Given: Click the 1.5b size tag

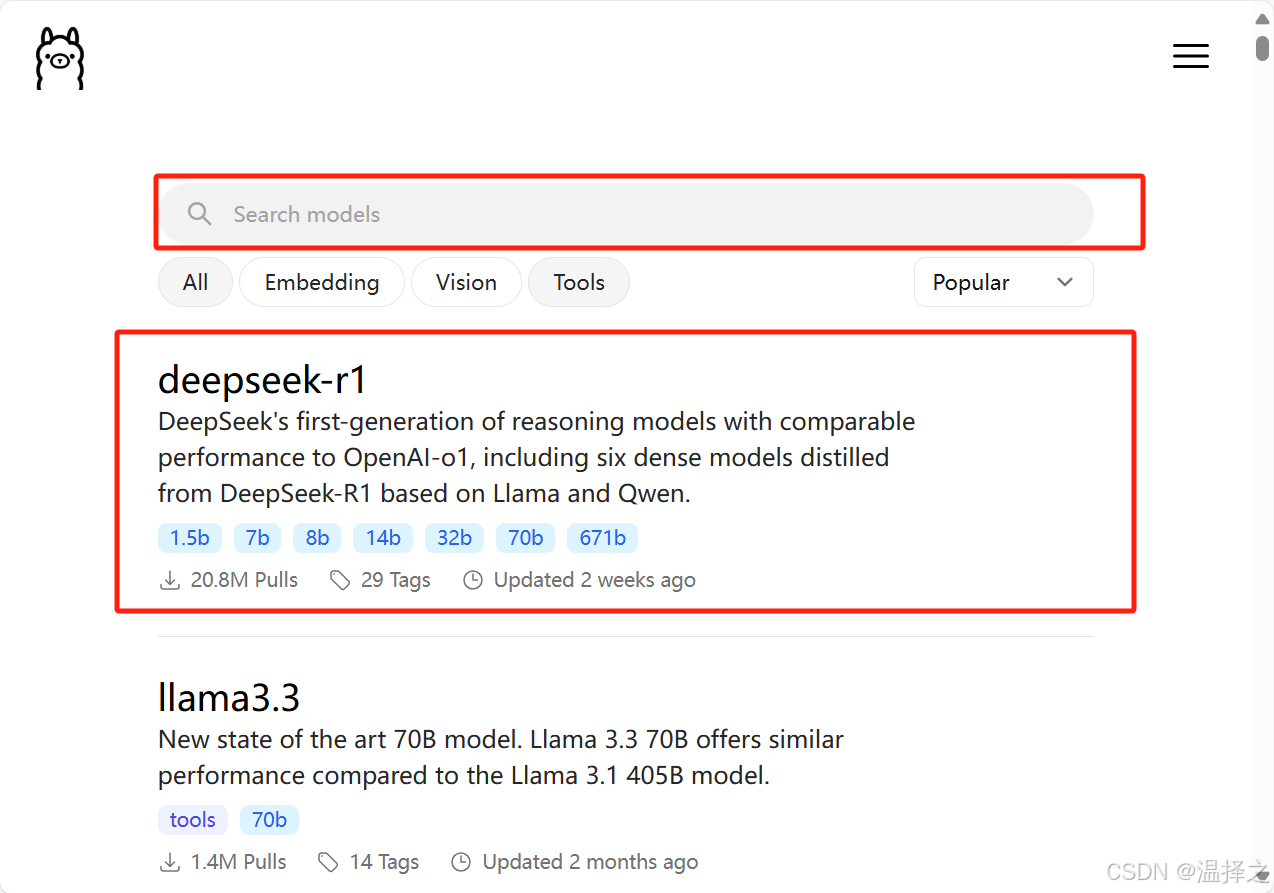Looking at the screenshot, I should [x=190, y=538].
